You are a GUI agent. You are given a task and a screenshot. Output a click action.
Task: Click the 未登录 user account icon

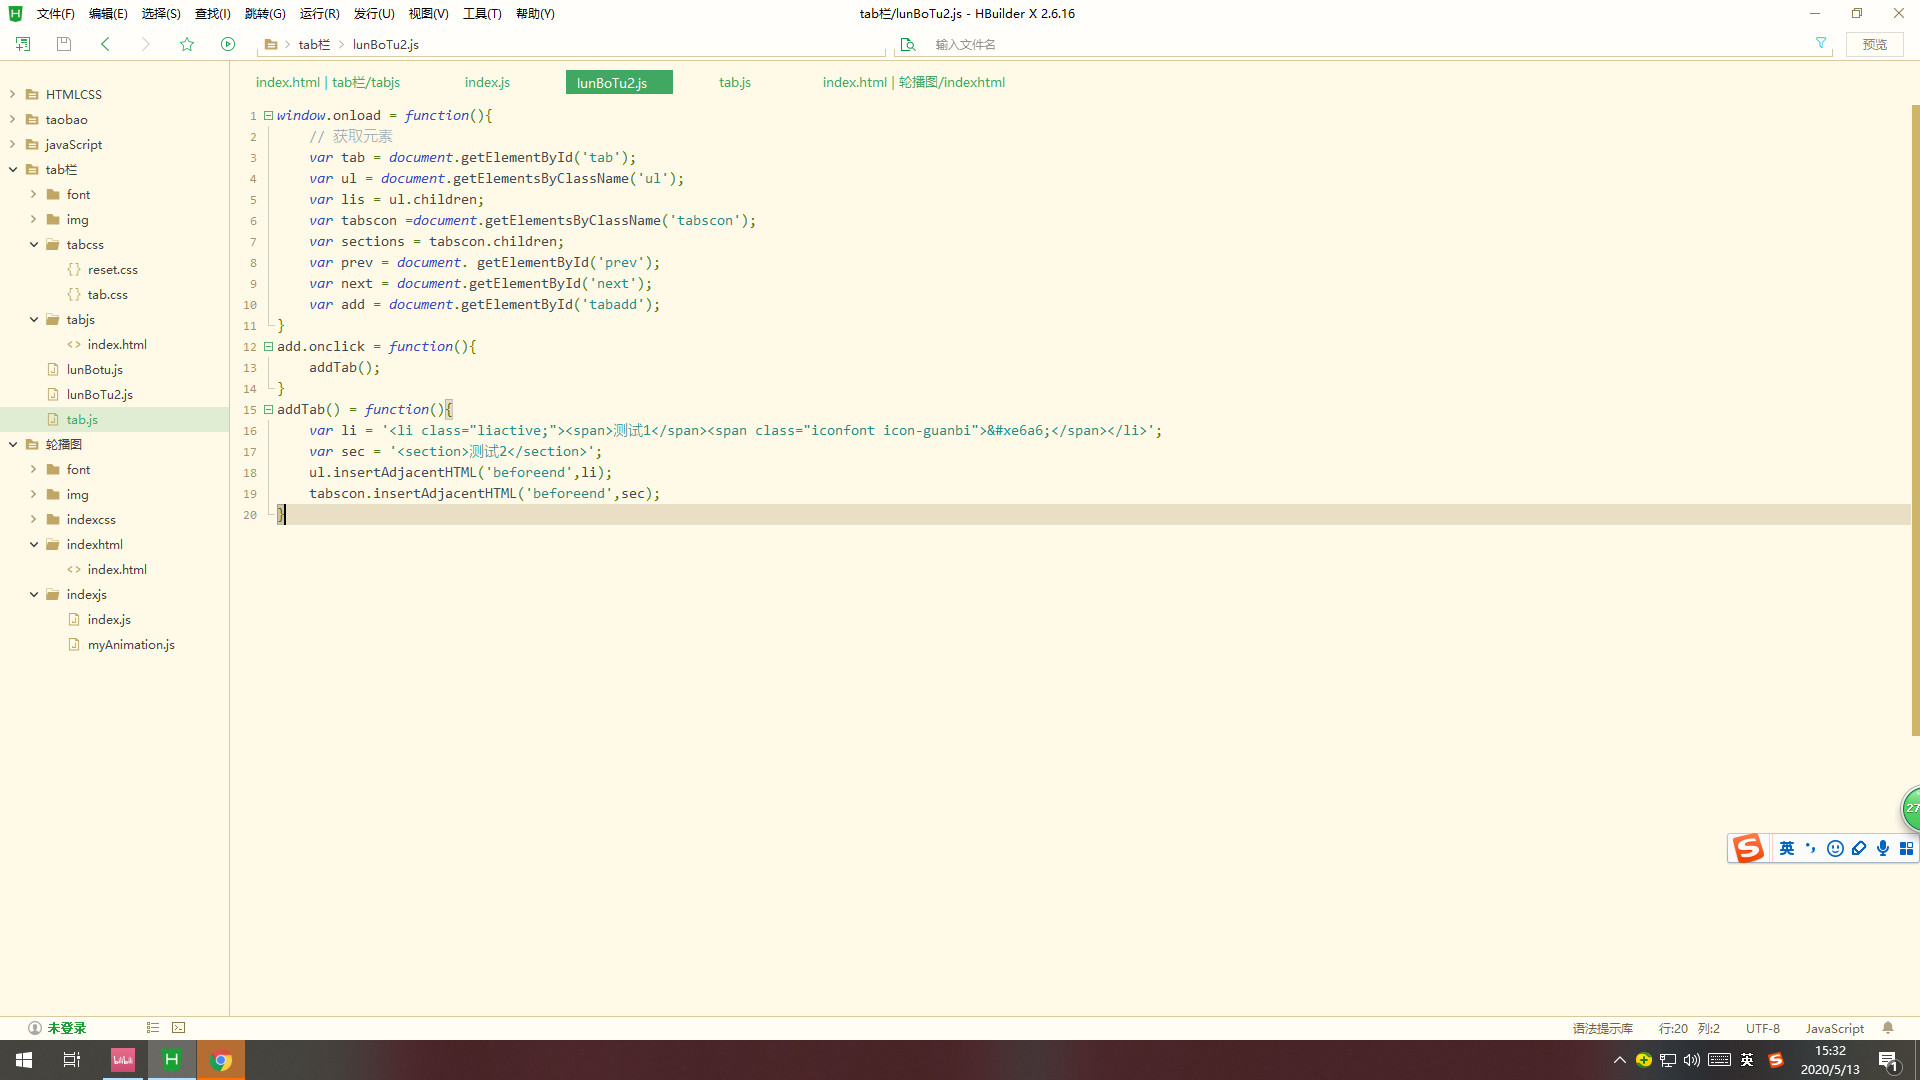tap(35, 1028)
